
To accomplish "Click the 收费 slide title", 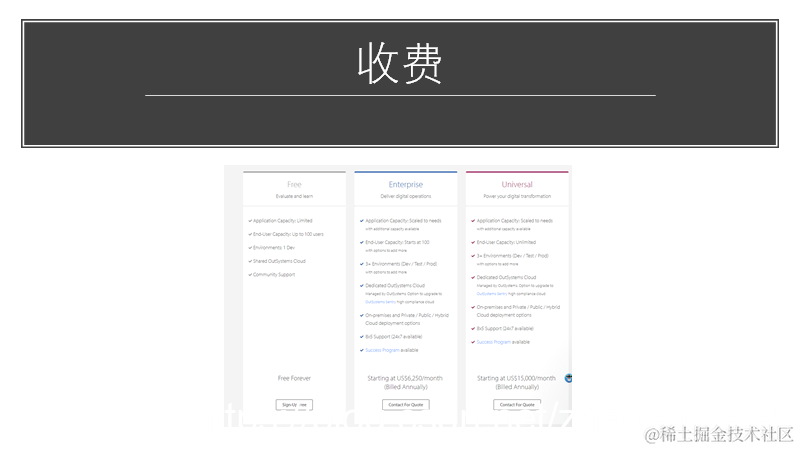I will 399,63.
